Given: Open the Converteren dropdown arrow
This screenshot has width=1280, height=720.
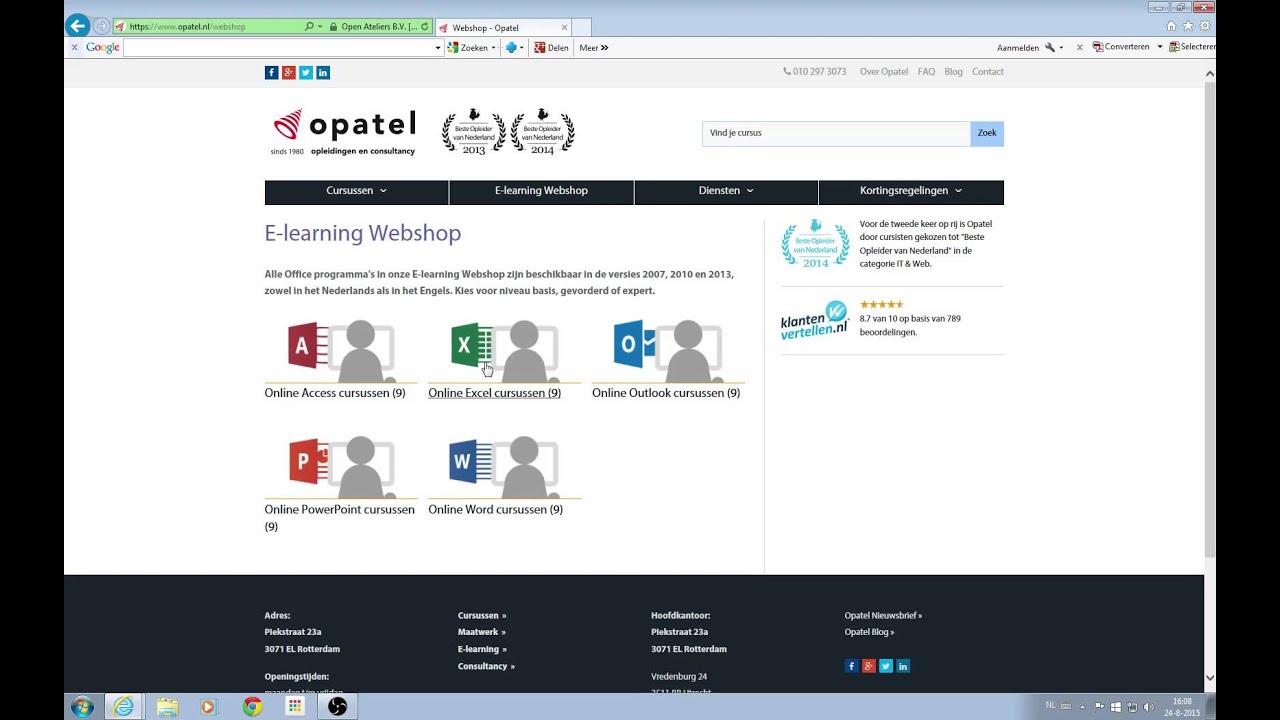Looking at the screenshot, I should [x=1160, y=47].
